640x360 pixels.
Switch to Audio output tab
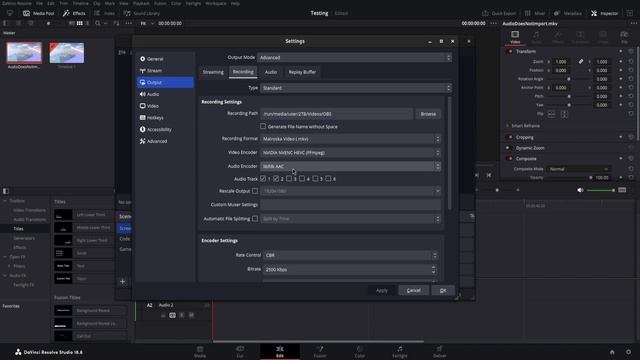(x=271, y=72)
